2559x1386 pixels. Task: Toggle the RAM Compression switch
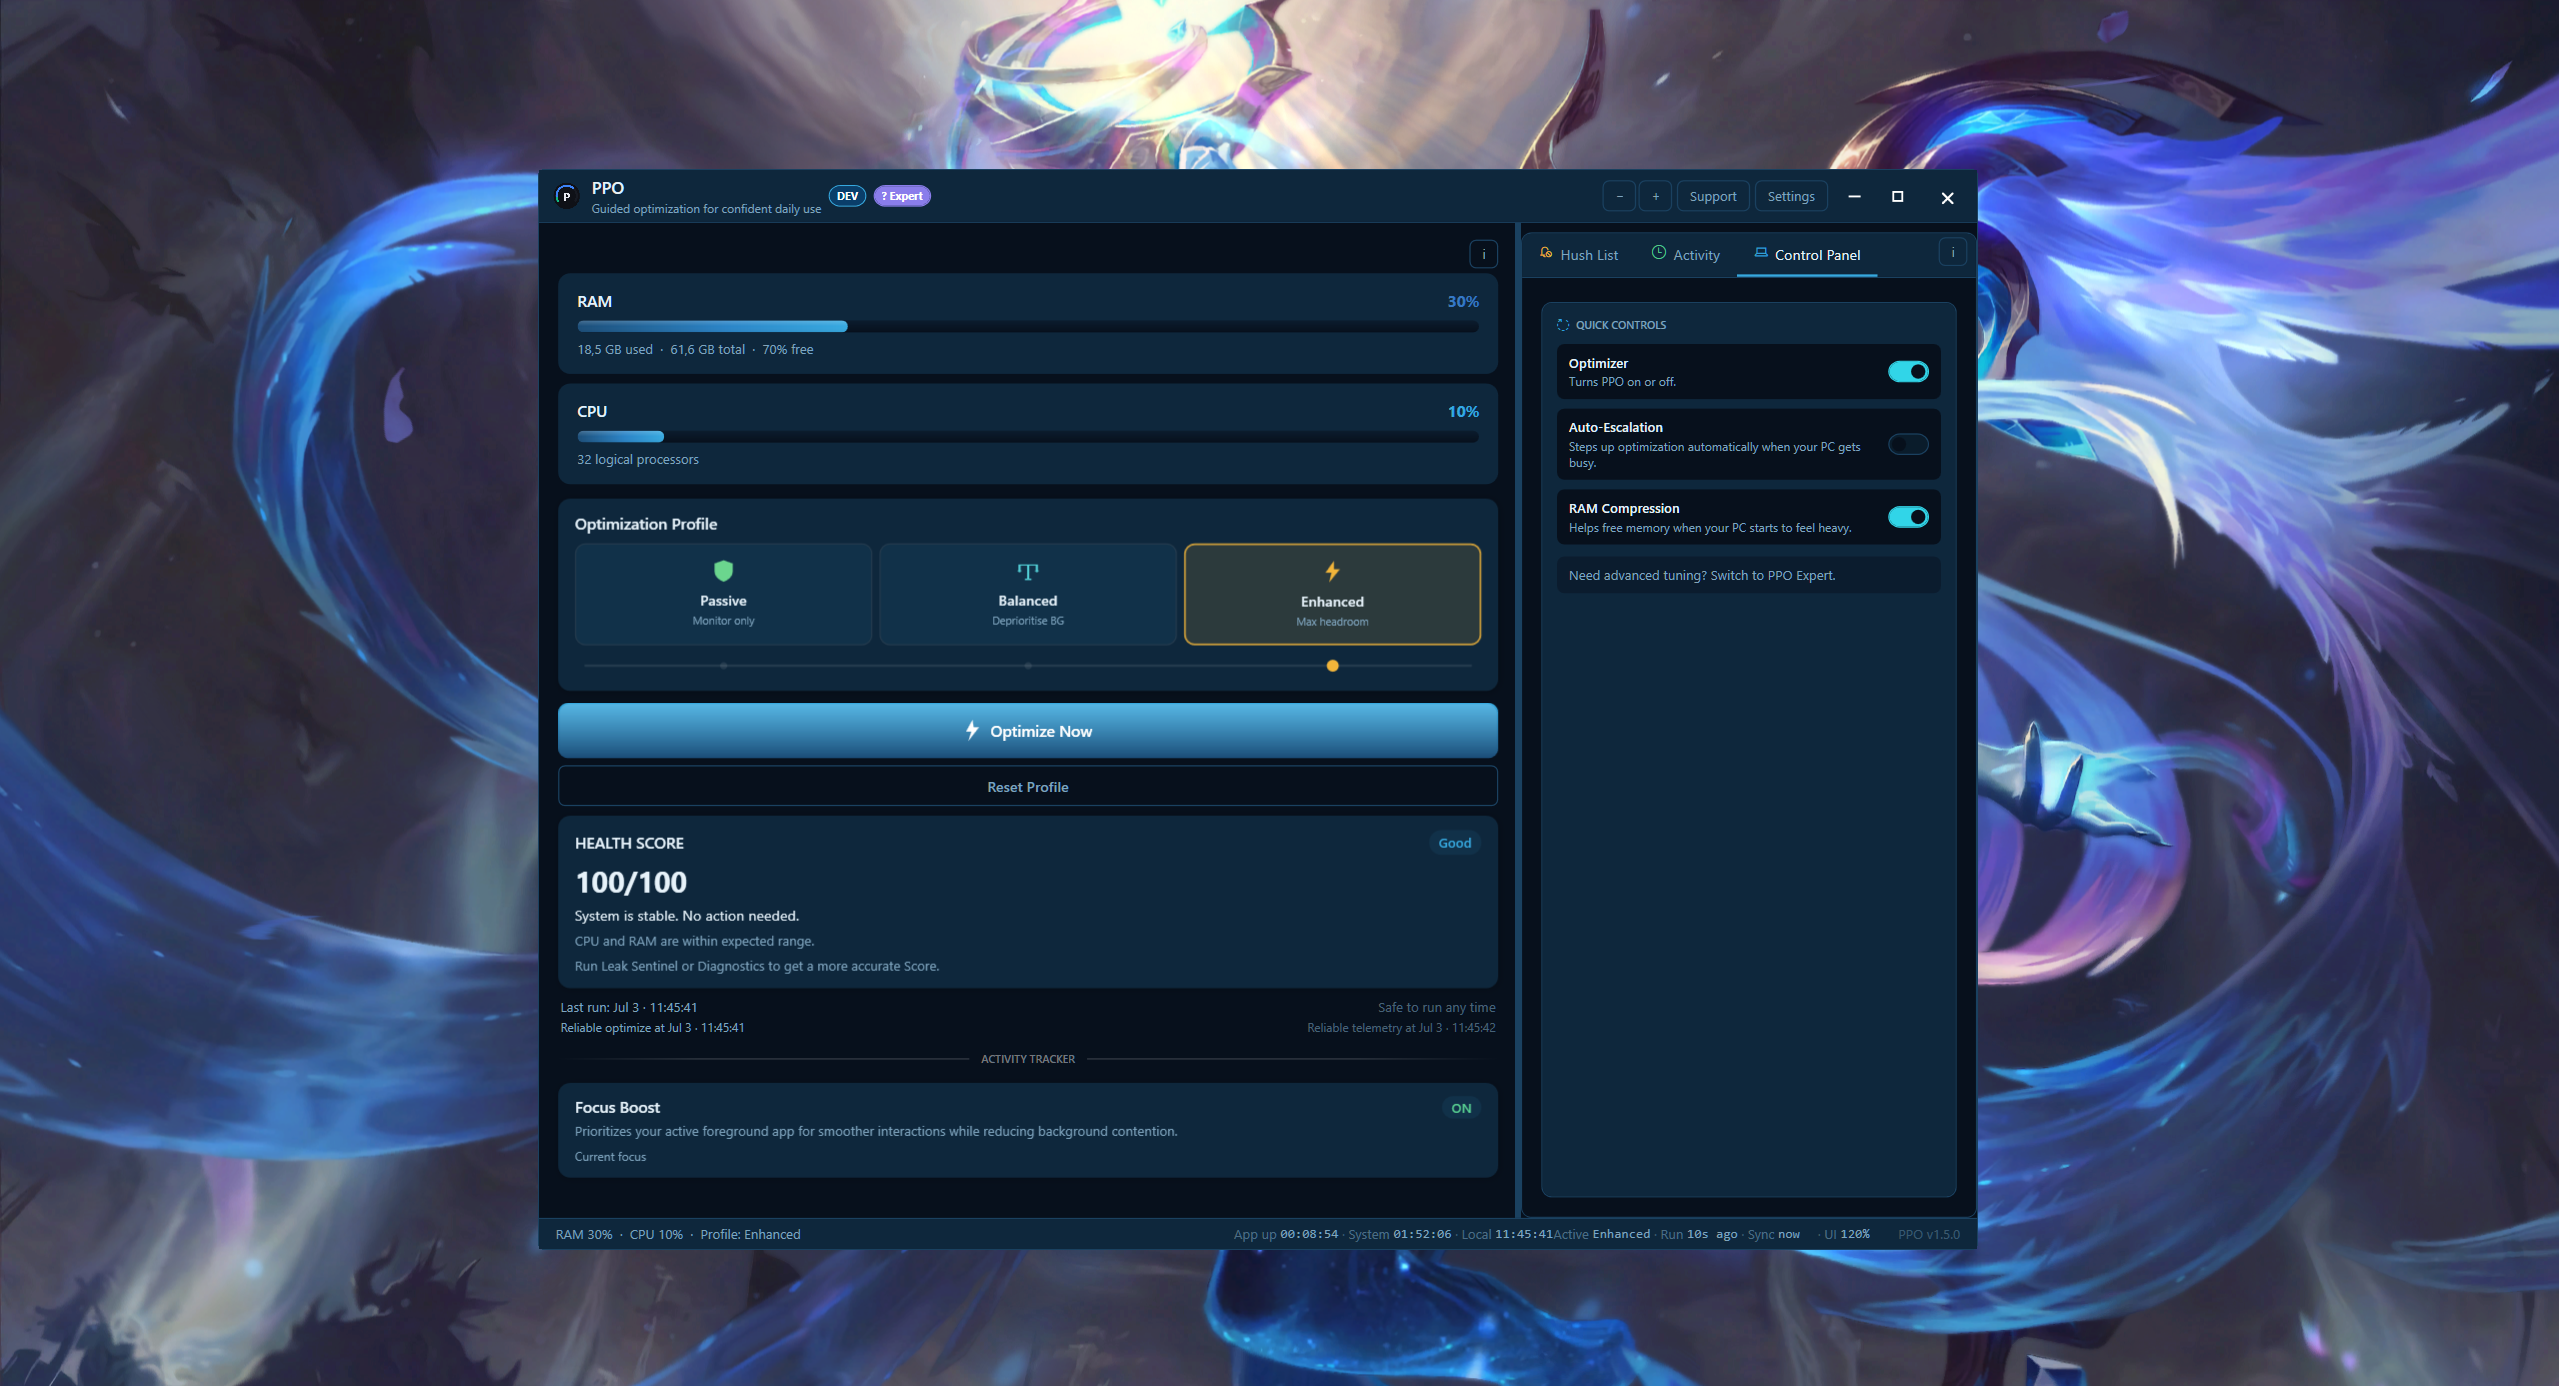pyautogui.click(x=1908, y=517)
